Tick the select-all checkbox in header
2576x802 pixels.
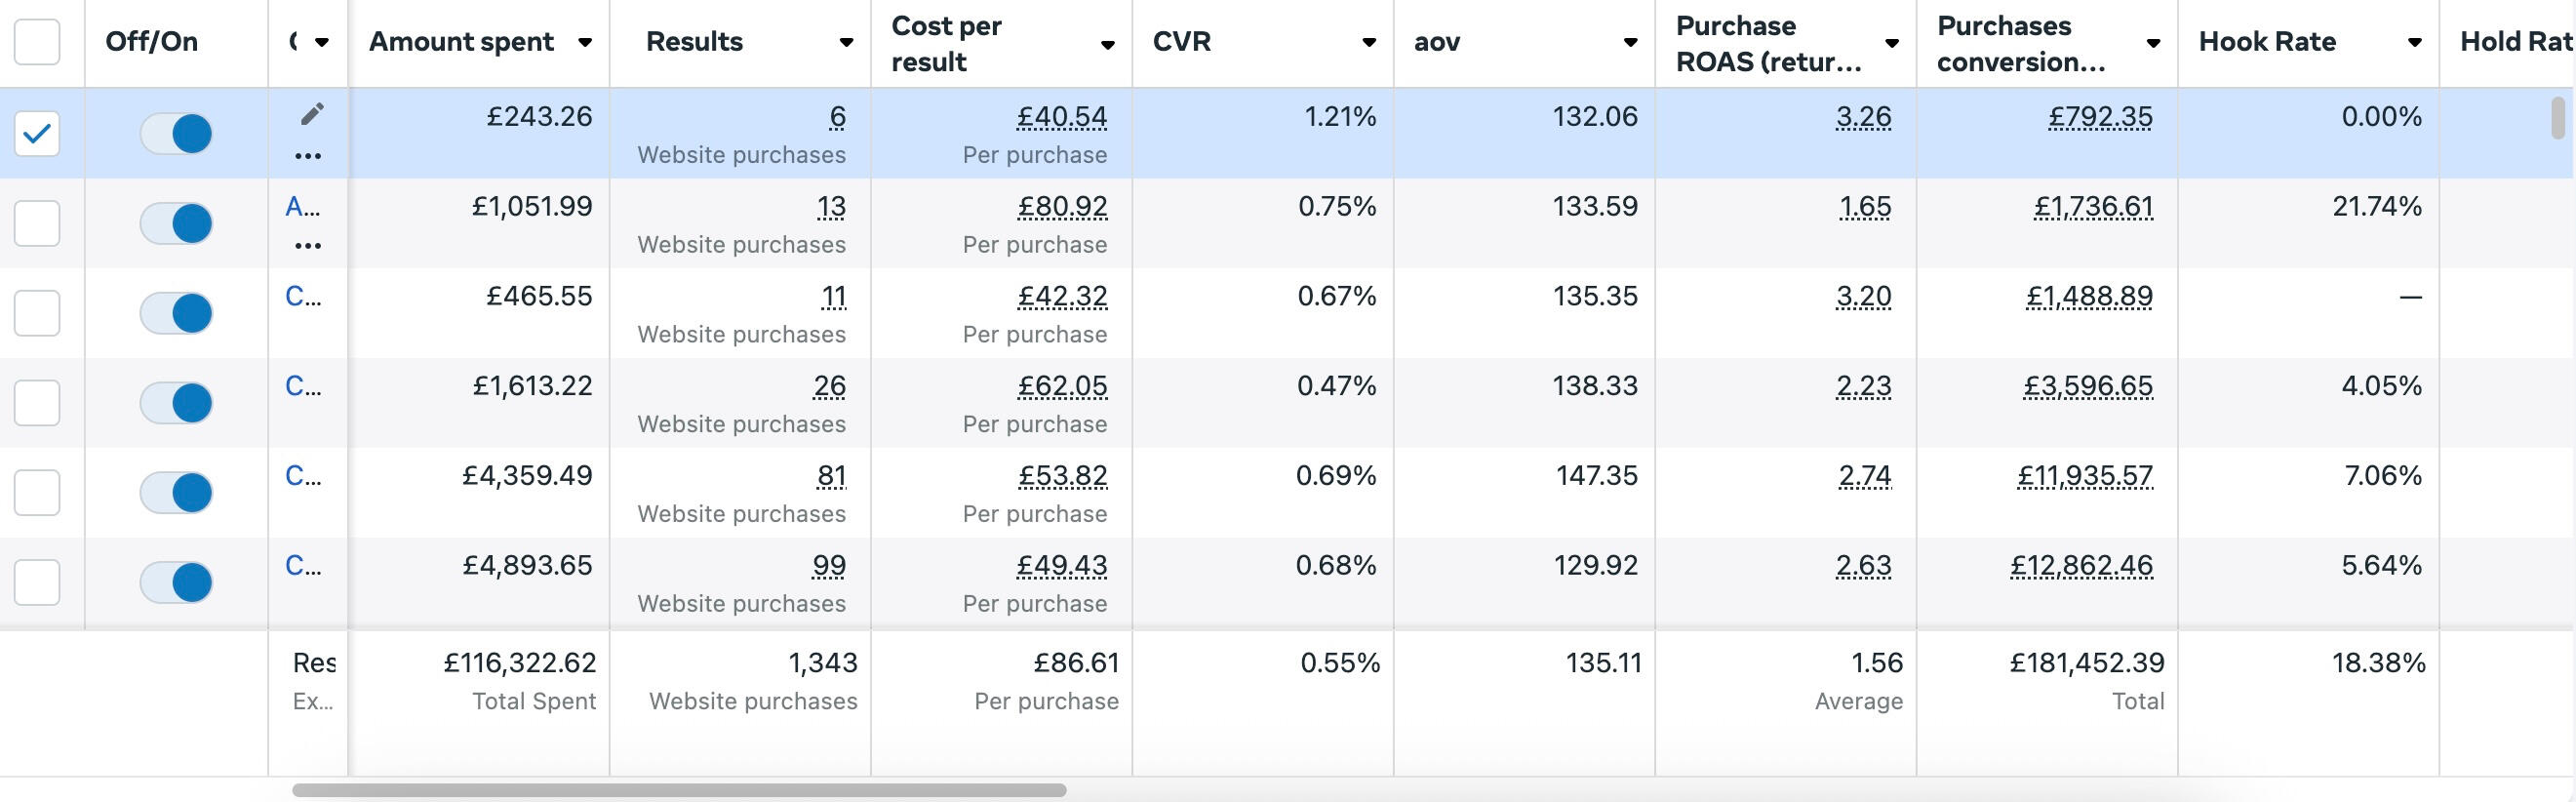[x=37, y=42]
